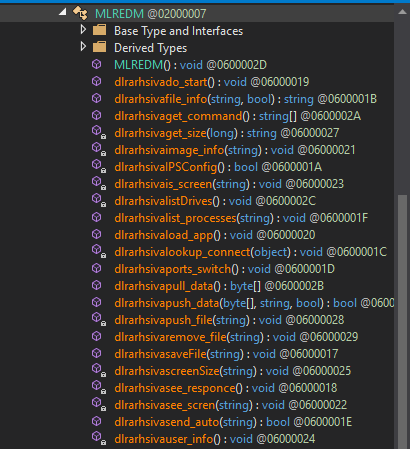Image resolution: width=410 pixels, height=449 pixels.
Task: Collapse the MLREDM class node
Action: pos(63,13)
